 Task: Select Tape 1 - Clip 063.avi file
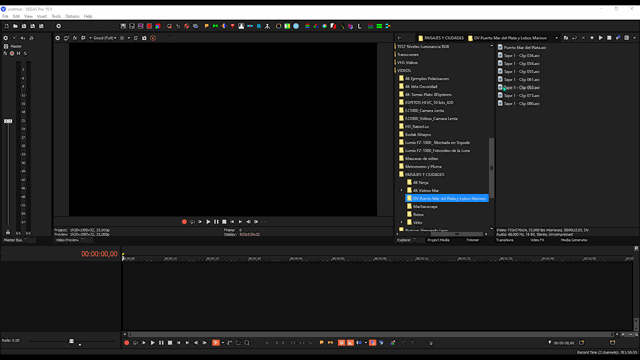[x=519, y=87]
